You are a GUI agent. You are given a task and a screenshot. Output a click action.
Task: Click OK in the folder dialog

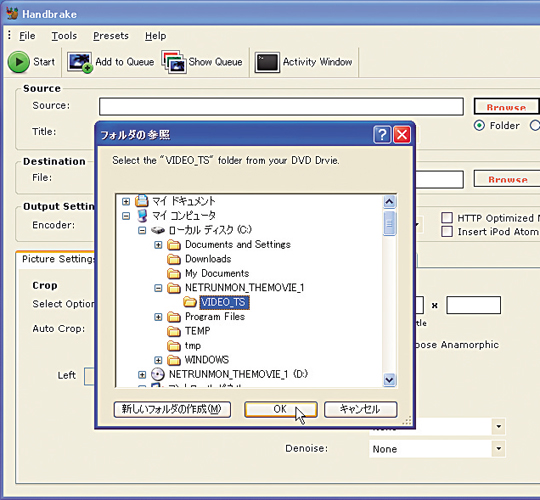tap(281, 409)
